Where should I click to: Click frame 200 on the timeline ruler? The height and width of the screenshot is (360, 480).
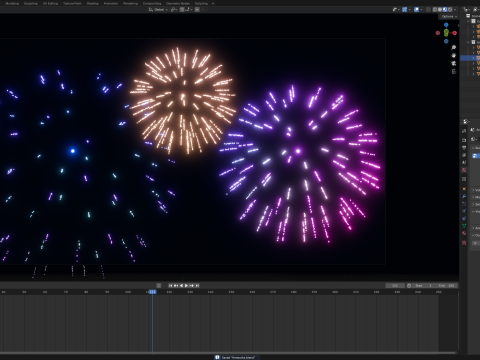coord(335,292)
